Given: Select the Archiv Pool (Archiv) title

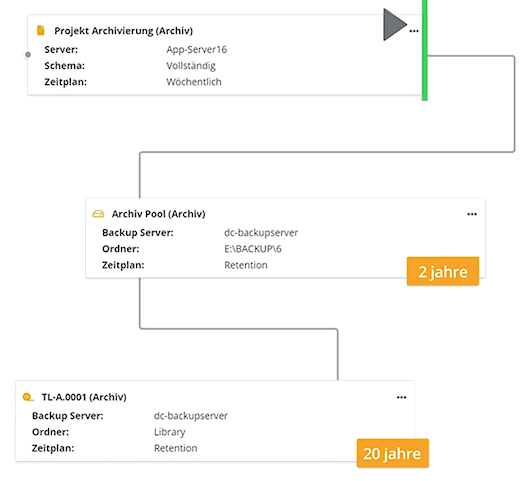Looking at the screenshot, I should point(159,214).
